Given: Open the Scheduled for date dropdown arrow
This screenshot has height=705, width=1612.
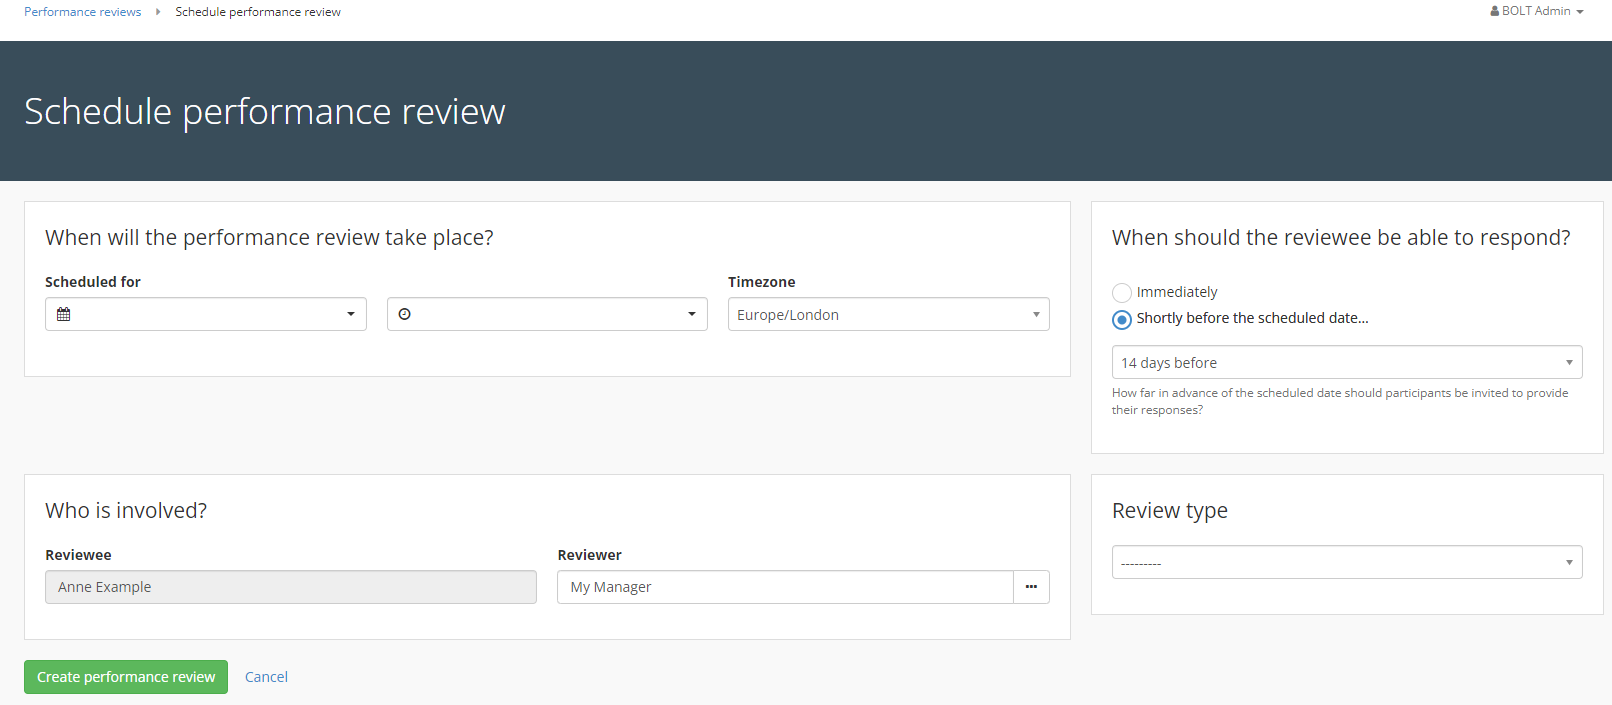Looking at the screenshot, I should click(x=351, y=314).
